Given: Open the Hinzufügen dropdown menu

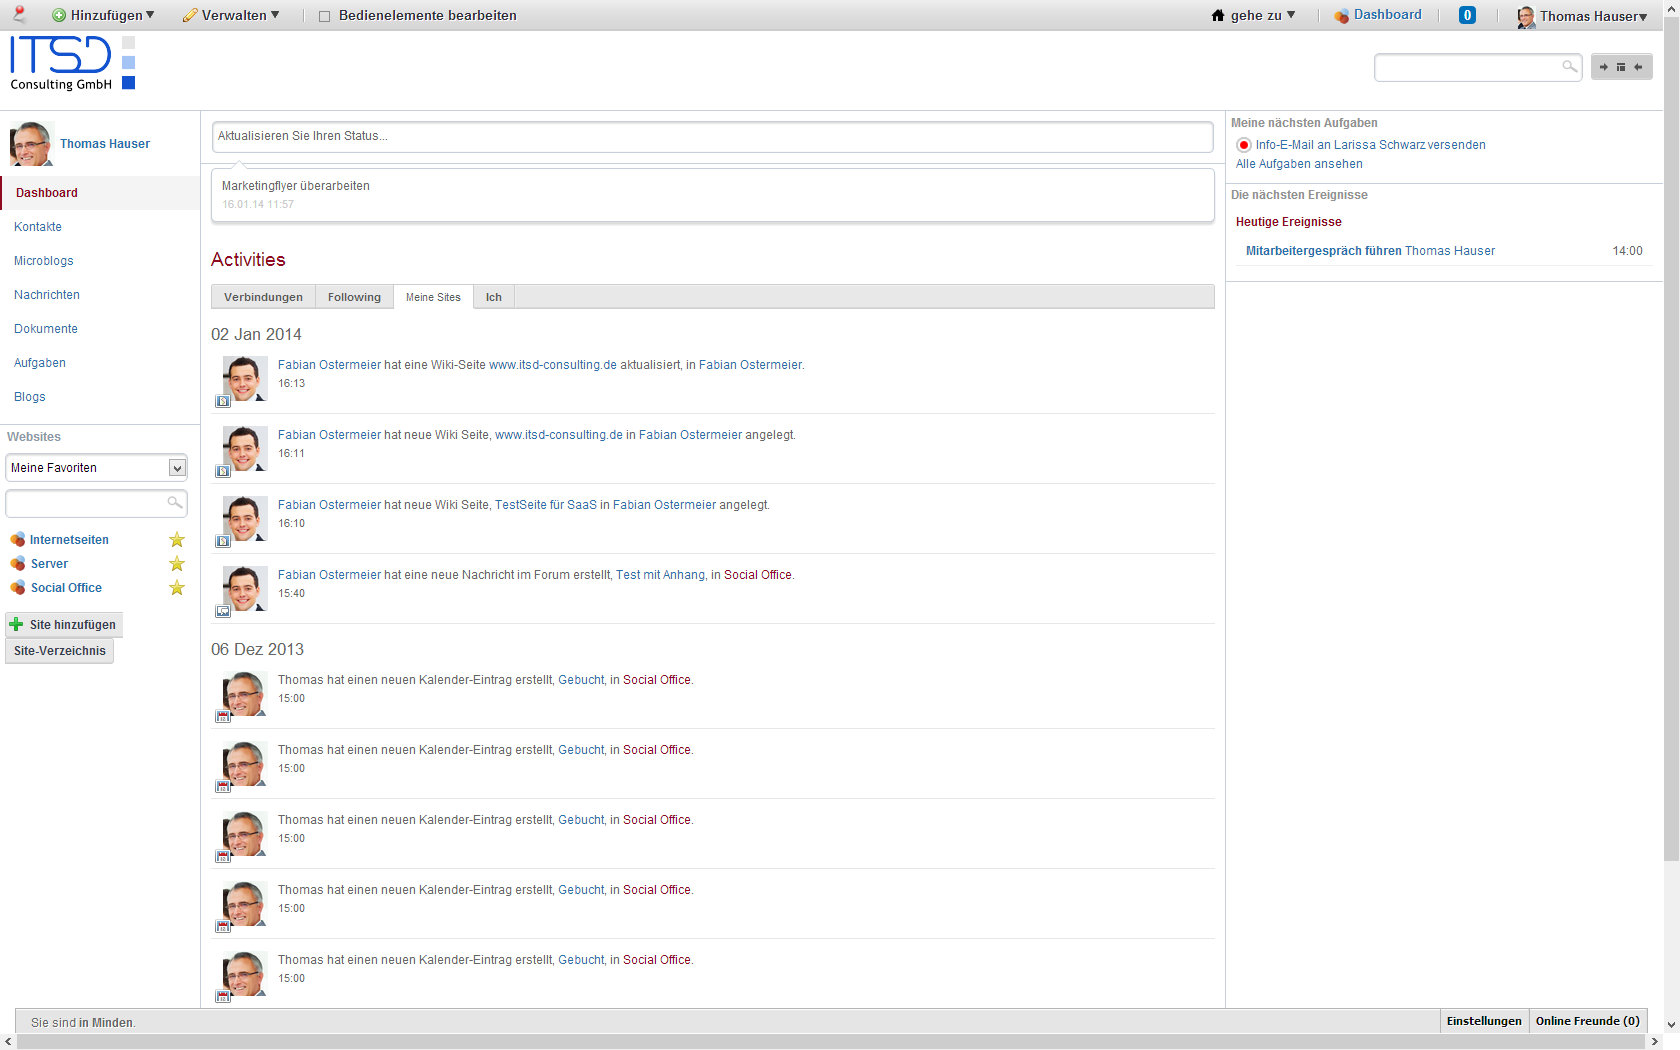Looking at the screenshot, I should 104,15.
